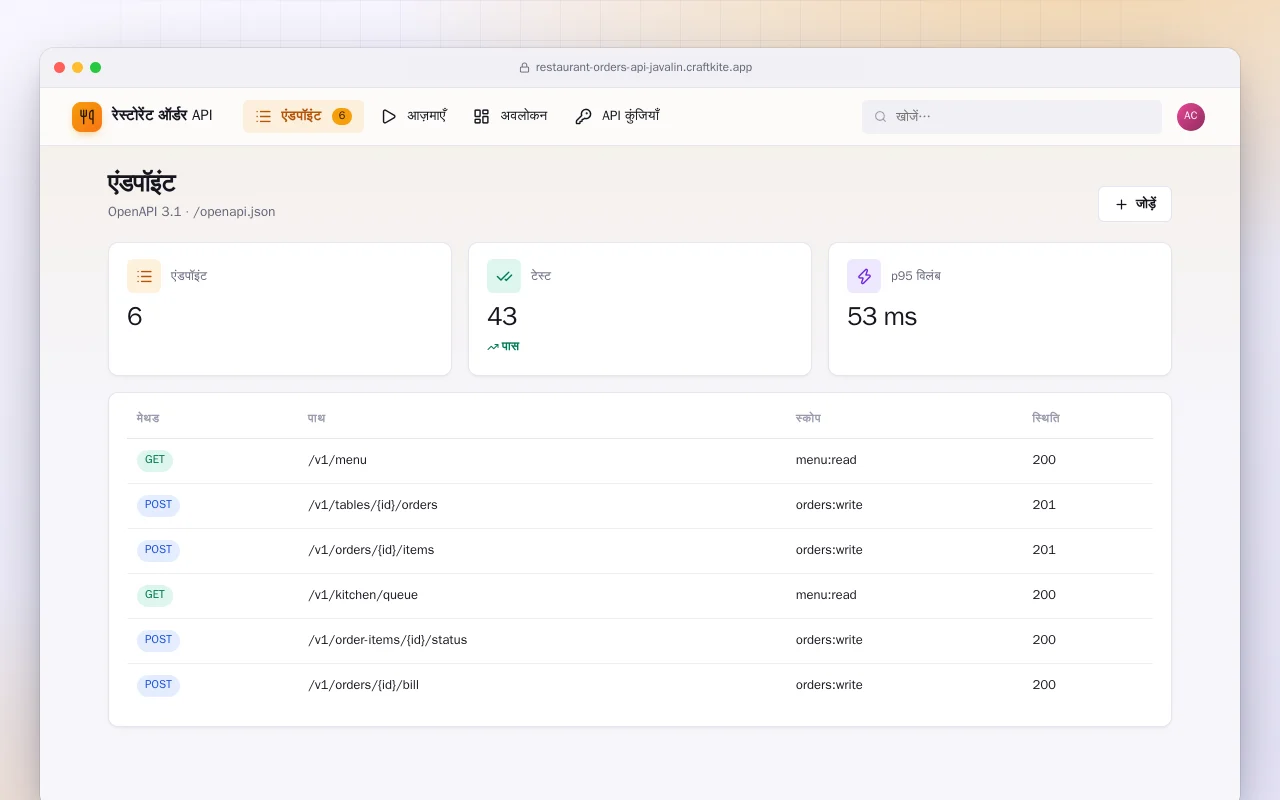Click the orange list icon on एंडपॉइंट card
Image resolution: width=1280 pixels, height=800 pixels.
click(144, 276)
